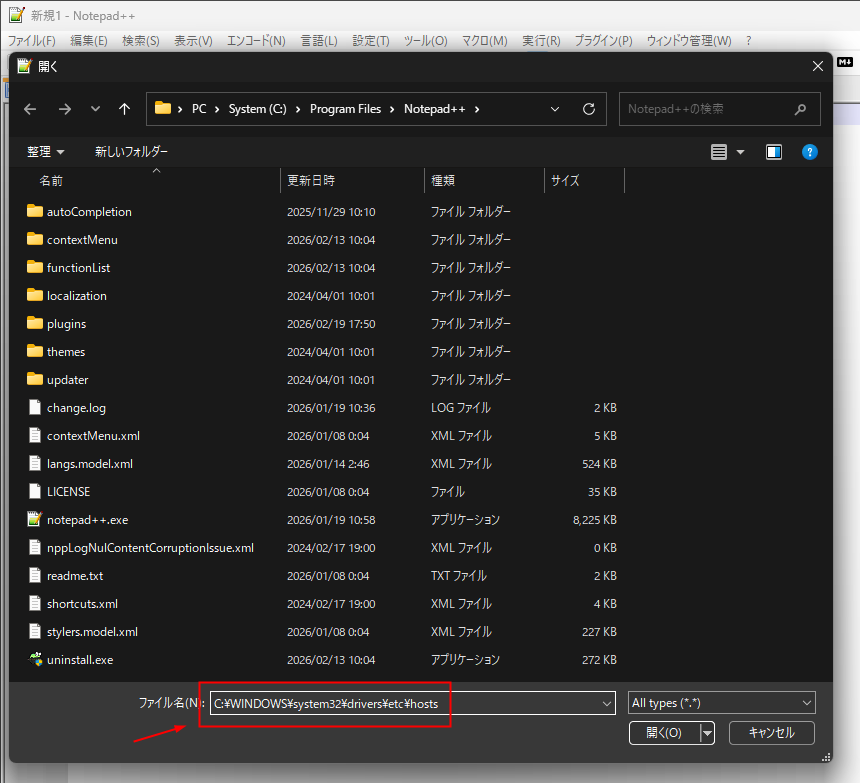Viewport: 860px width, 783px height.
Task: Navigate back using the back arrow
Action: click(29, 109)
